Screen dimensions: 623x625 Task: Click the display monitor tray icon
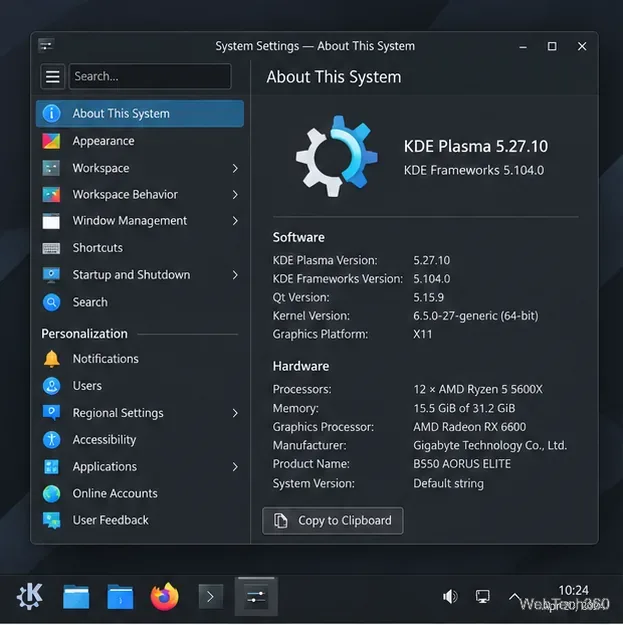(483, 597)
